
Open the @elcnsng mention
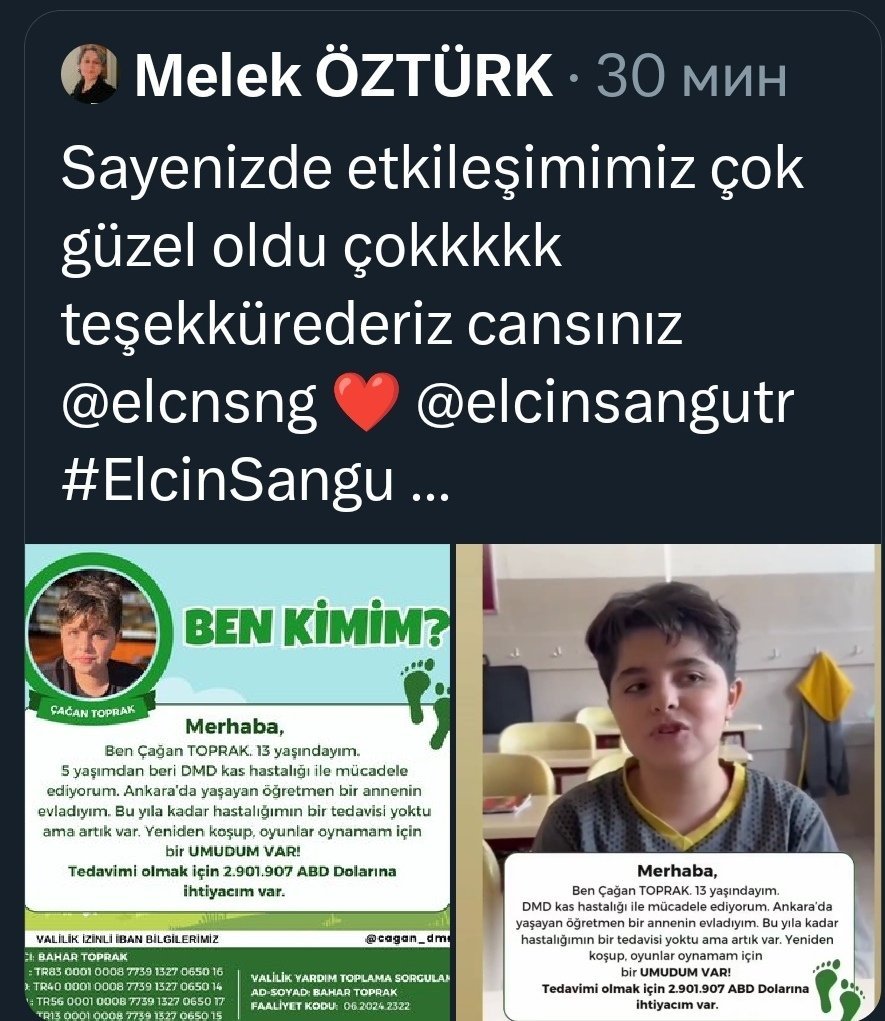pyautogui.click(x=190, y=402)
